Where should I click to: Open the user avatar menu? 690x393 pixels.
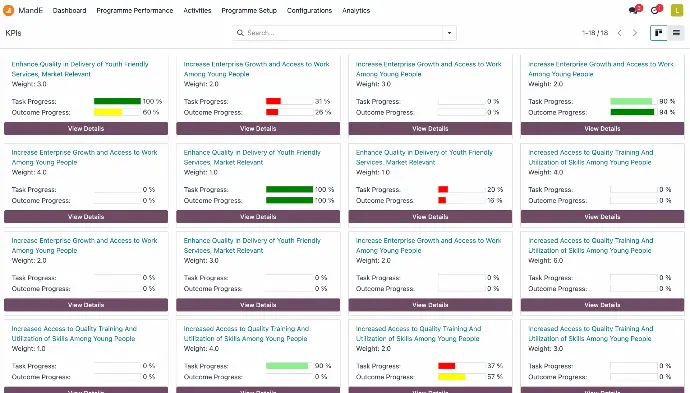[x=676, y=10]
